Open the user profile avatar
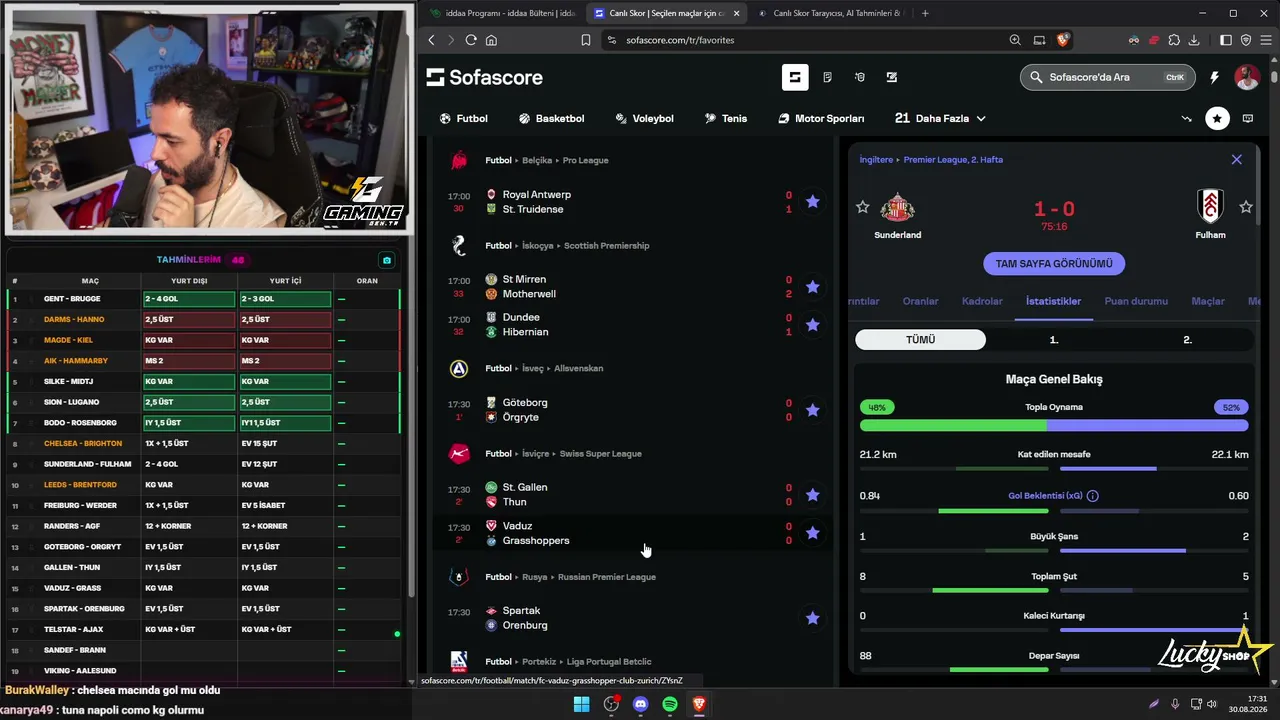The image size is (1280, 720). (1247, 77)
